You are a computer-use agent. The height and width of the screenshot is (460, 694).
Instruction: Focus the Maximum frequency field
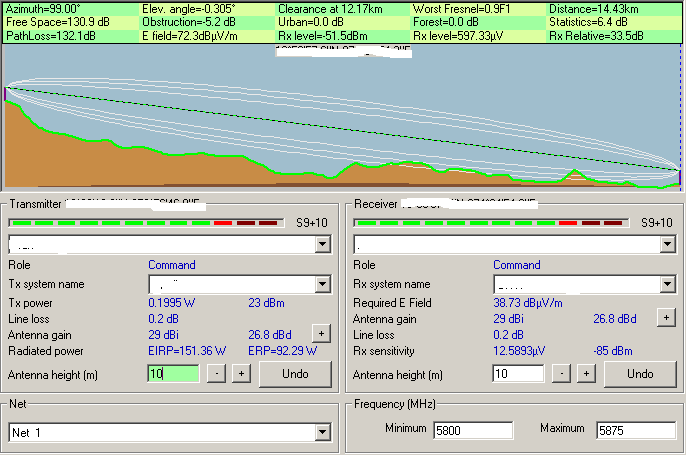pyautogui.click(x=635, y=430)
